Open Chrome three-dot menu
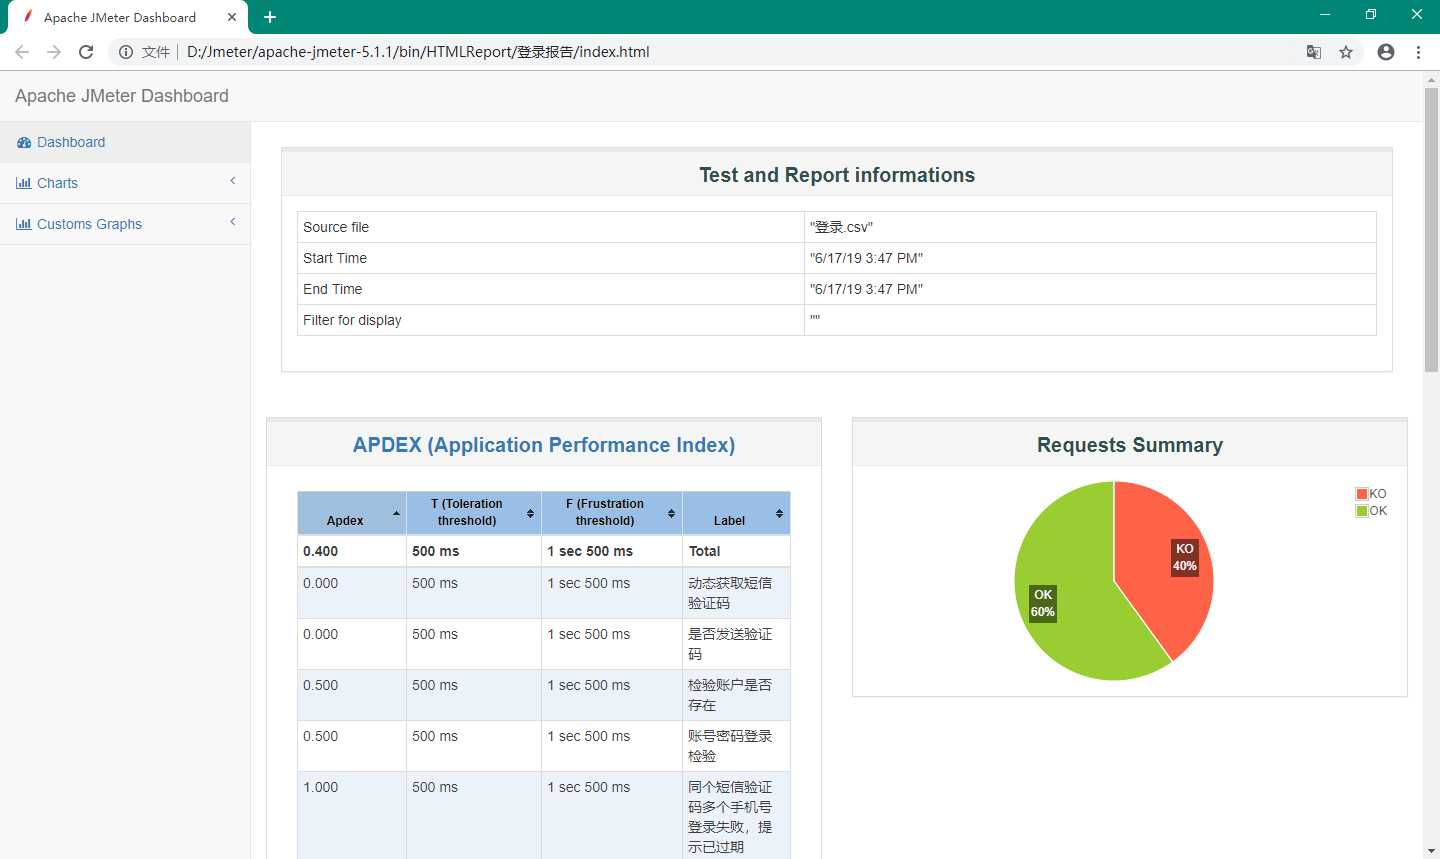This screenshot has width=1440, height=859. [x=1418, y=52]
